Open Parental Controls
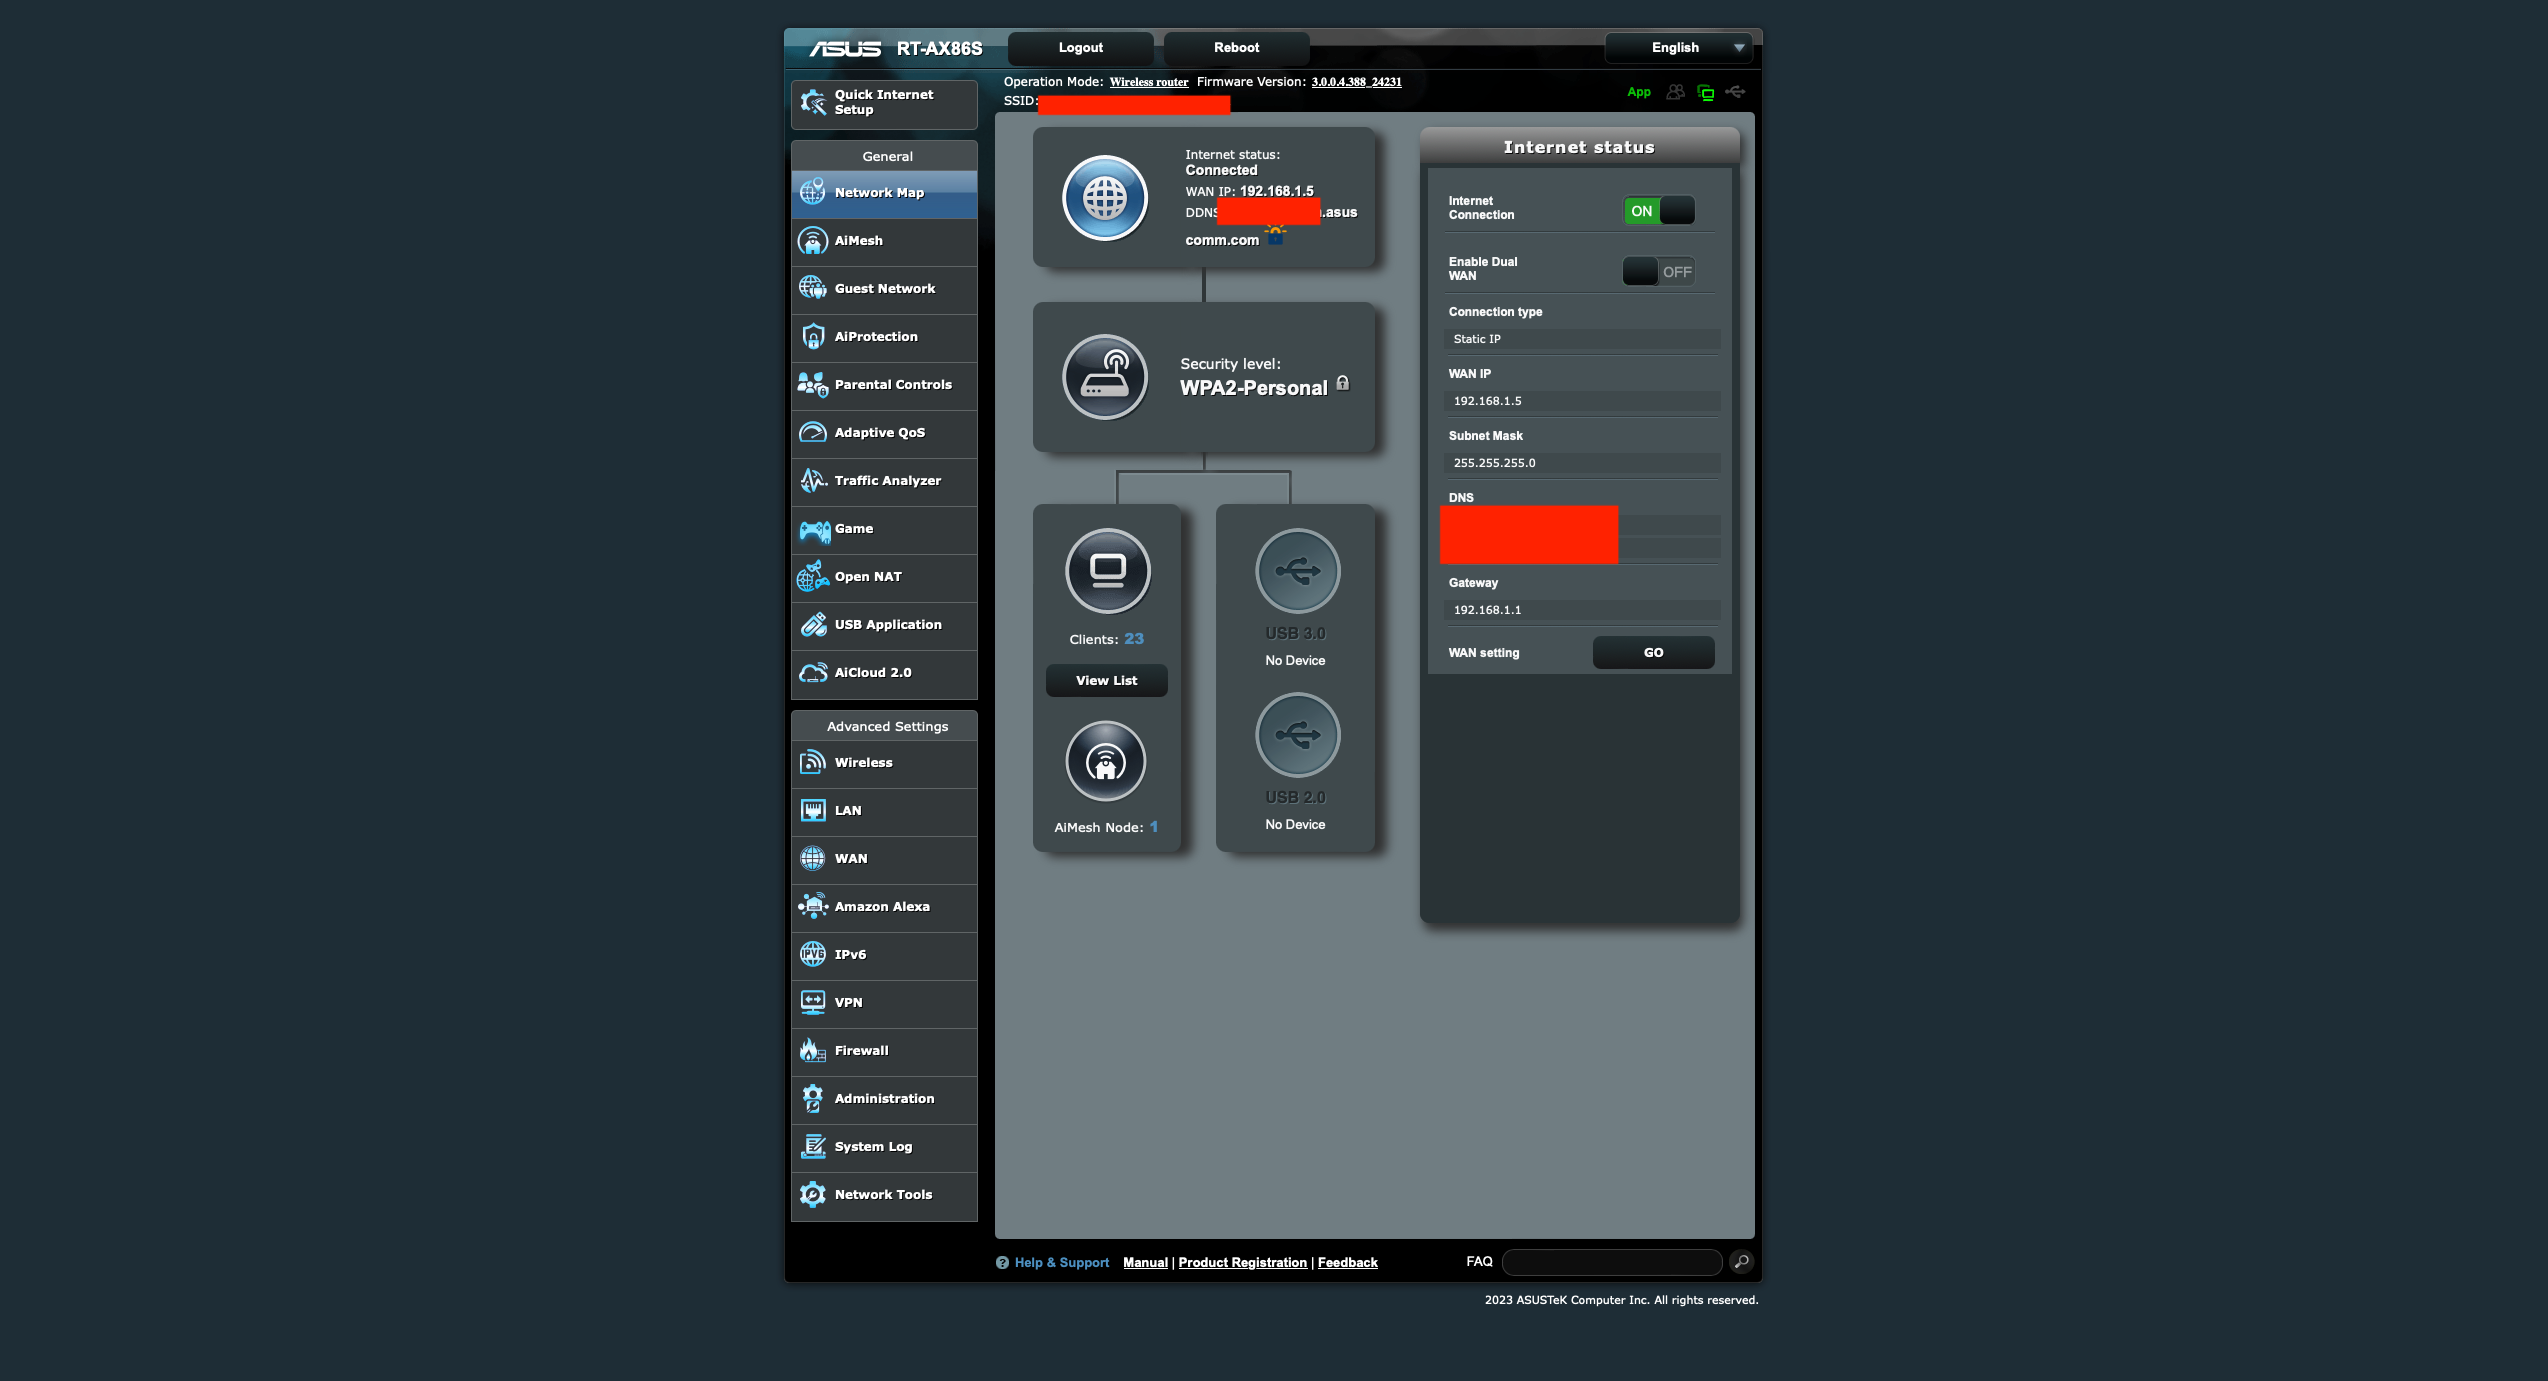This screenshot has height=1381, width=2548. [x=893, y=384]
